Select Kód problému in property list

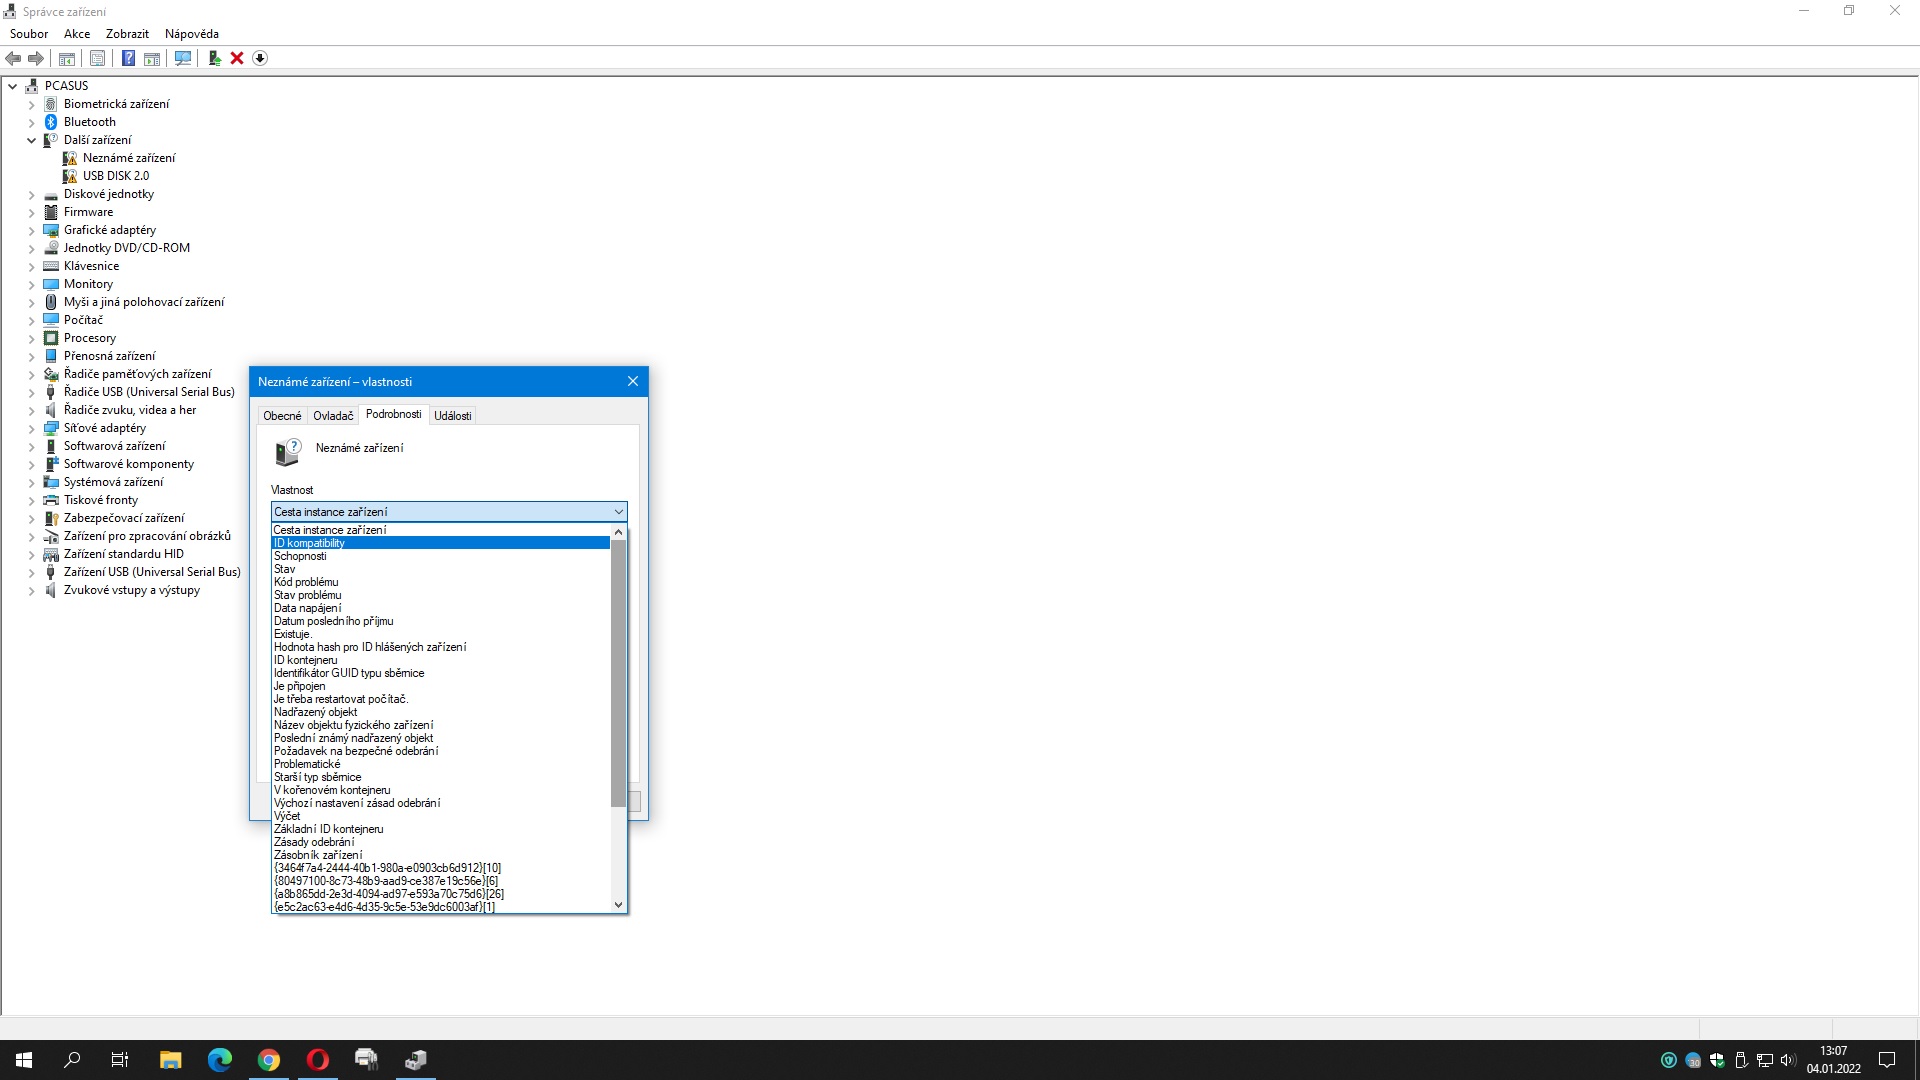306,582
